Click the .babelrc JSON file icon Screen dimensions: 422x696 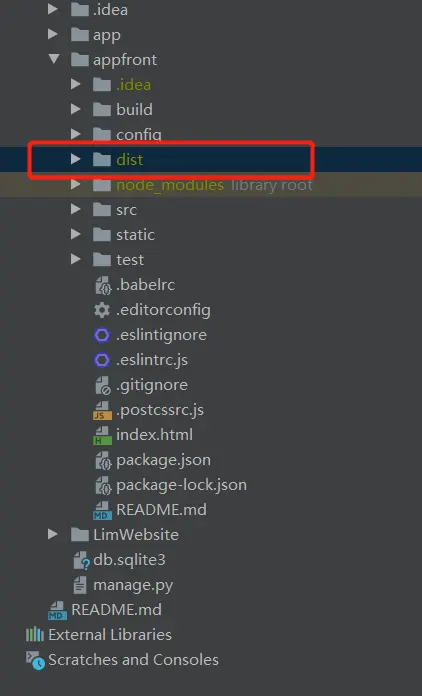pos(103,285)
